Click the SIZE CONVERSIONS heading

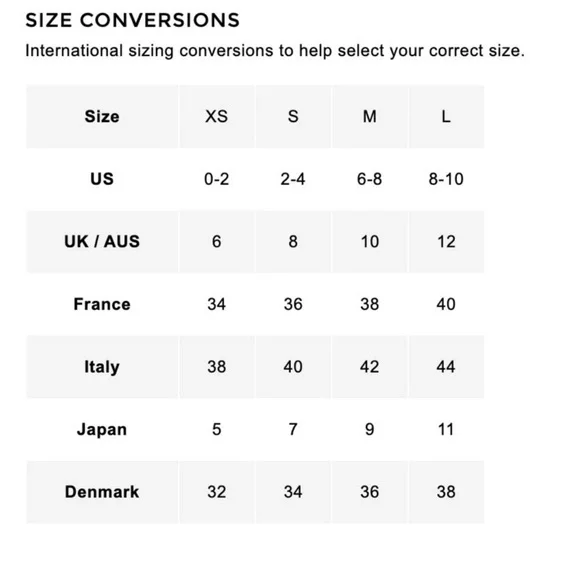click(x=132, y=20)
